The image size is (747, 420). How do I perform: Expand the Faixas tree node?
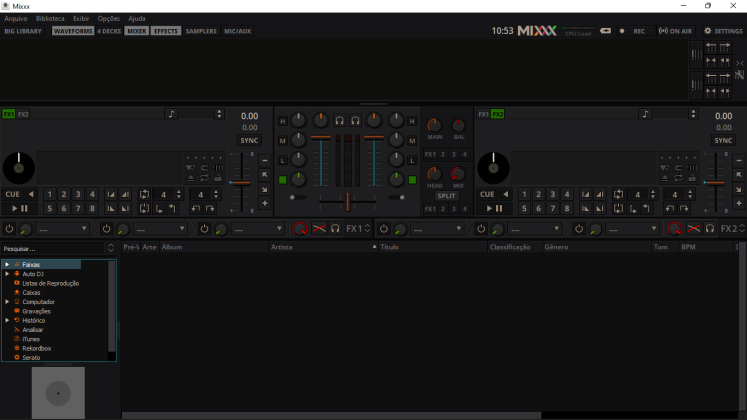coord(7,264)
